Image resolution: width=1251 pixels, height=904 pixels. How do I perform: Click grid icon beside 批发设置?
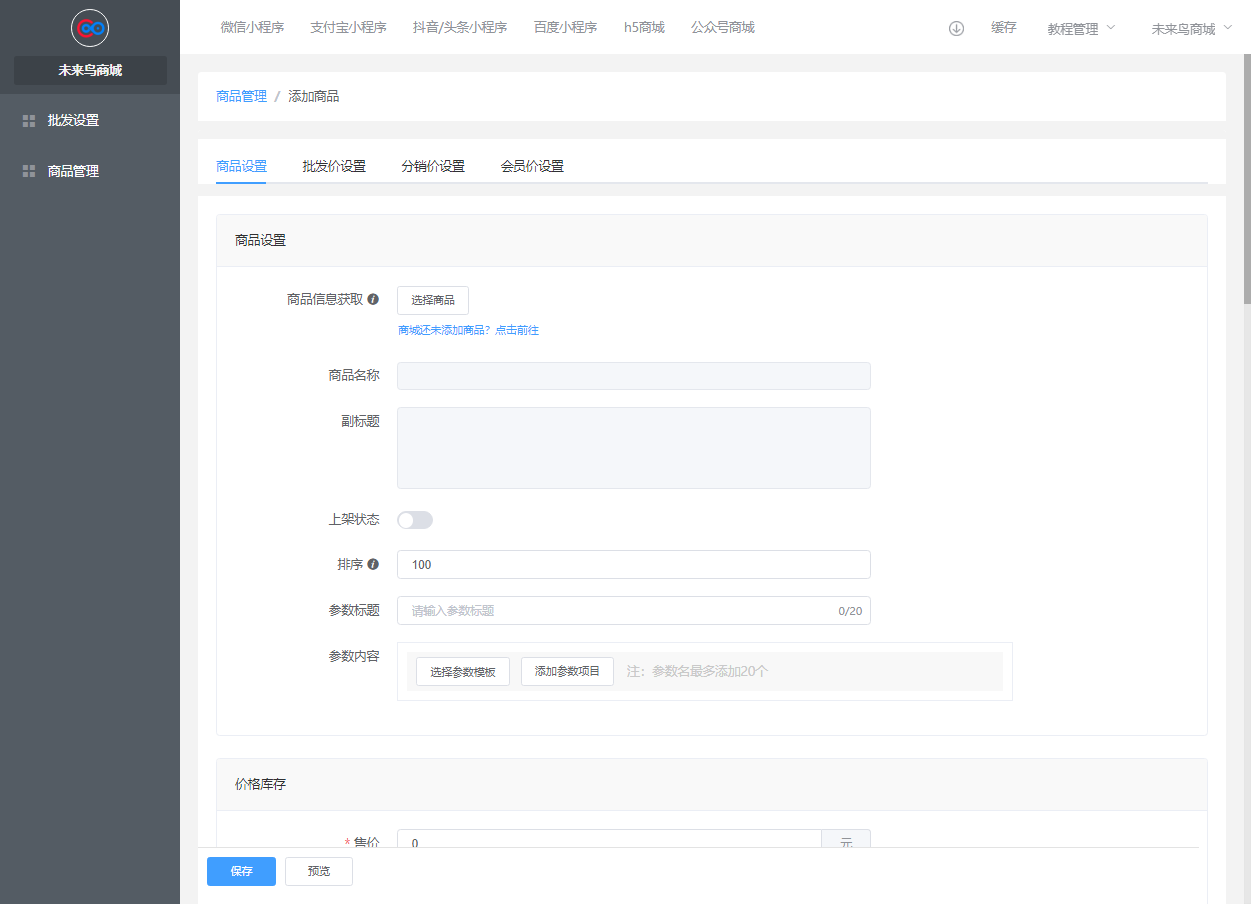tap(29, 121)
